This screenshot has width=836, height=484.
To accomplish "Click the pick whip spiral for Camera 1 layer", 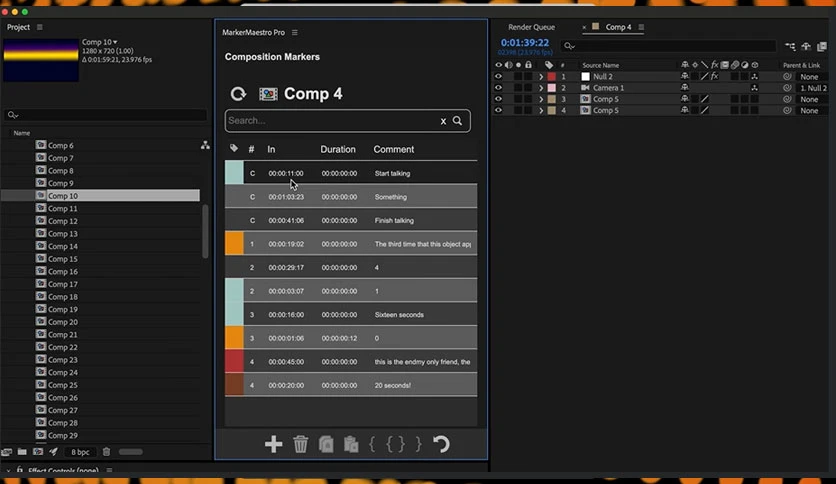I will coord(787,88).
